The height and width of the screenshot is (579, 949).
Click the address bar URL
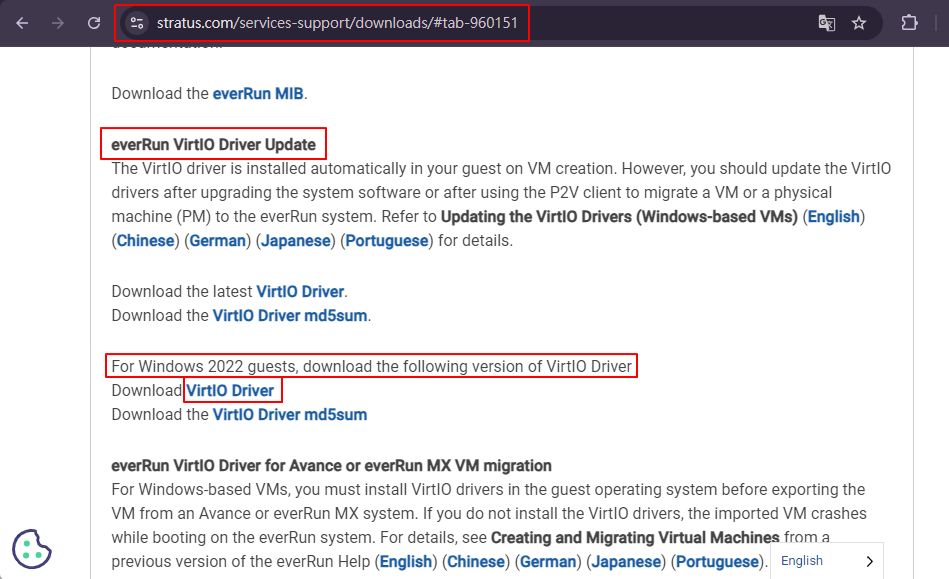click(x=337, y=23)
